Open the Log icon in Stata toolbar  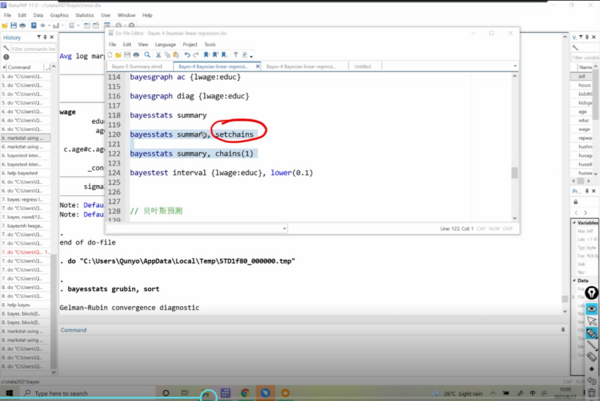pos(34,26)
